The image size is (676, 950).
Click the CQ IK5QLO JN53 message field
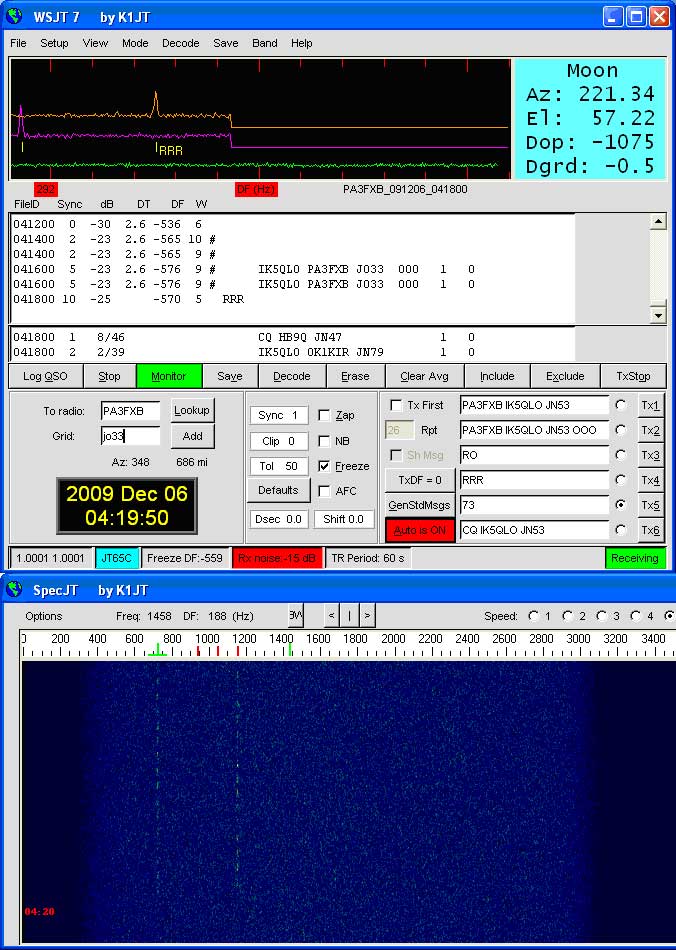tap(534, 530)
